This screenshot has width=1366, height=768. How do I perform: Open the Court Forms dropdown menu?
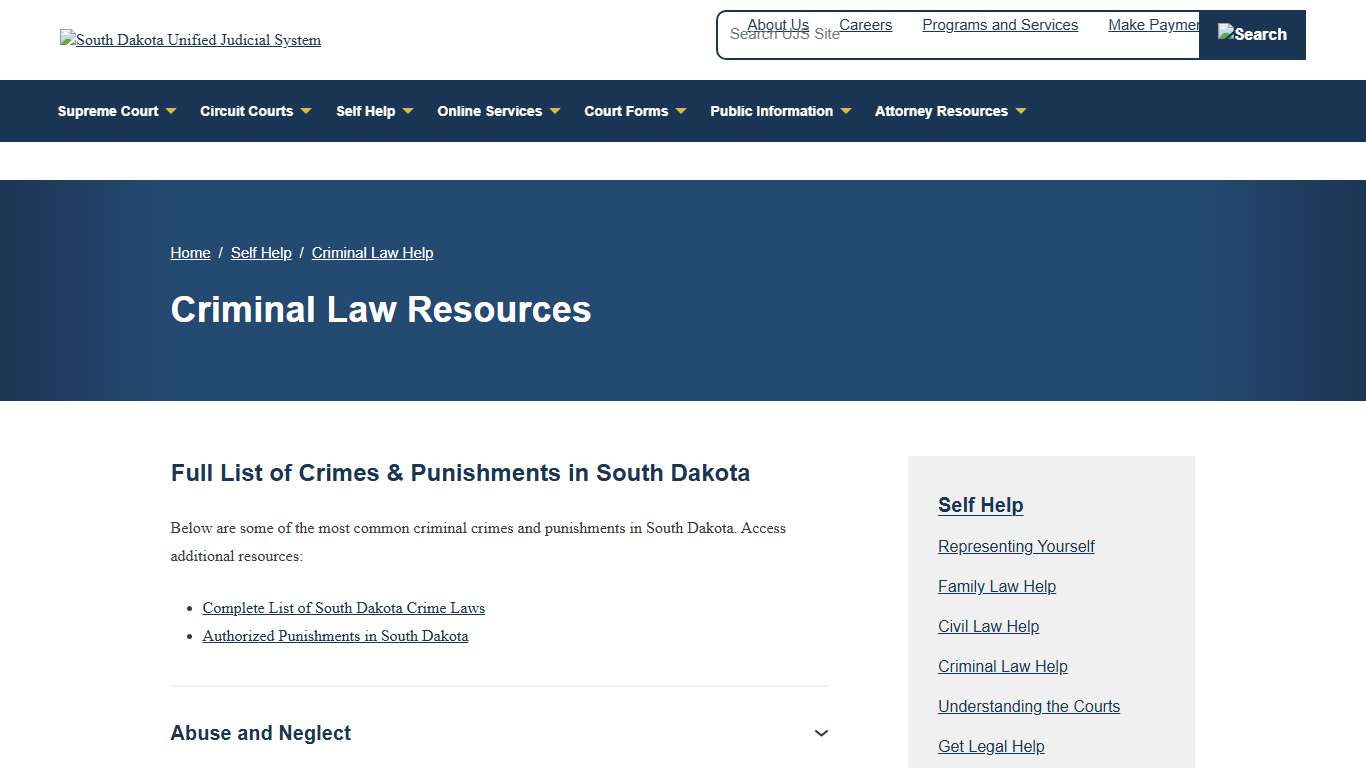[627, 111]
